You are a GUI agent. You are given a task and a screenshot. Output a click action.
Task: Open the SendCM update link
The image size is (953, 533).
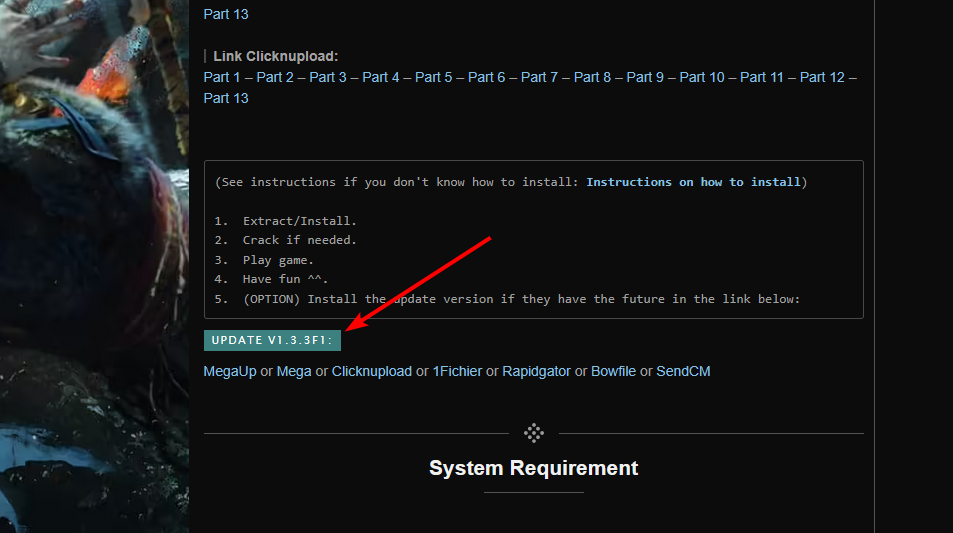pos(683,371)
